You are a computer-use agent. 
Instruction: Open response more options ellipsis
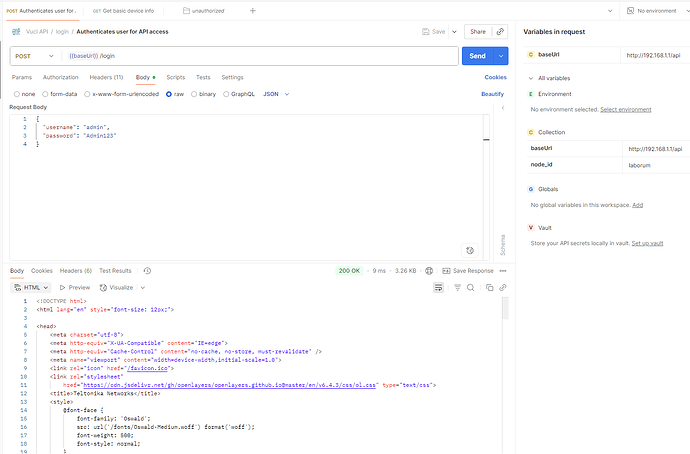tap(503, 271)
